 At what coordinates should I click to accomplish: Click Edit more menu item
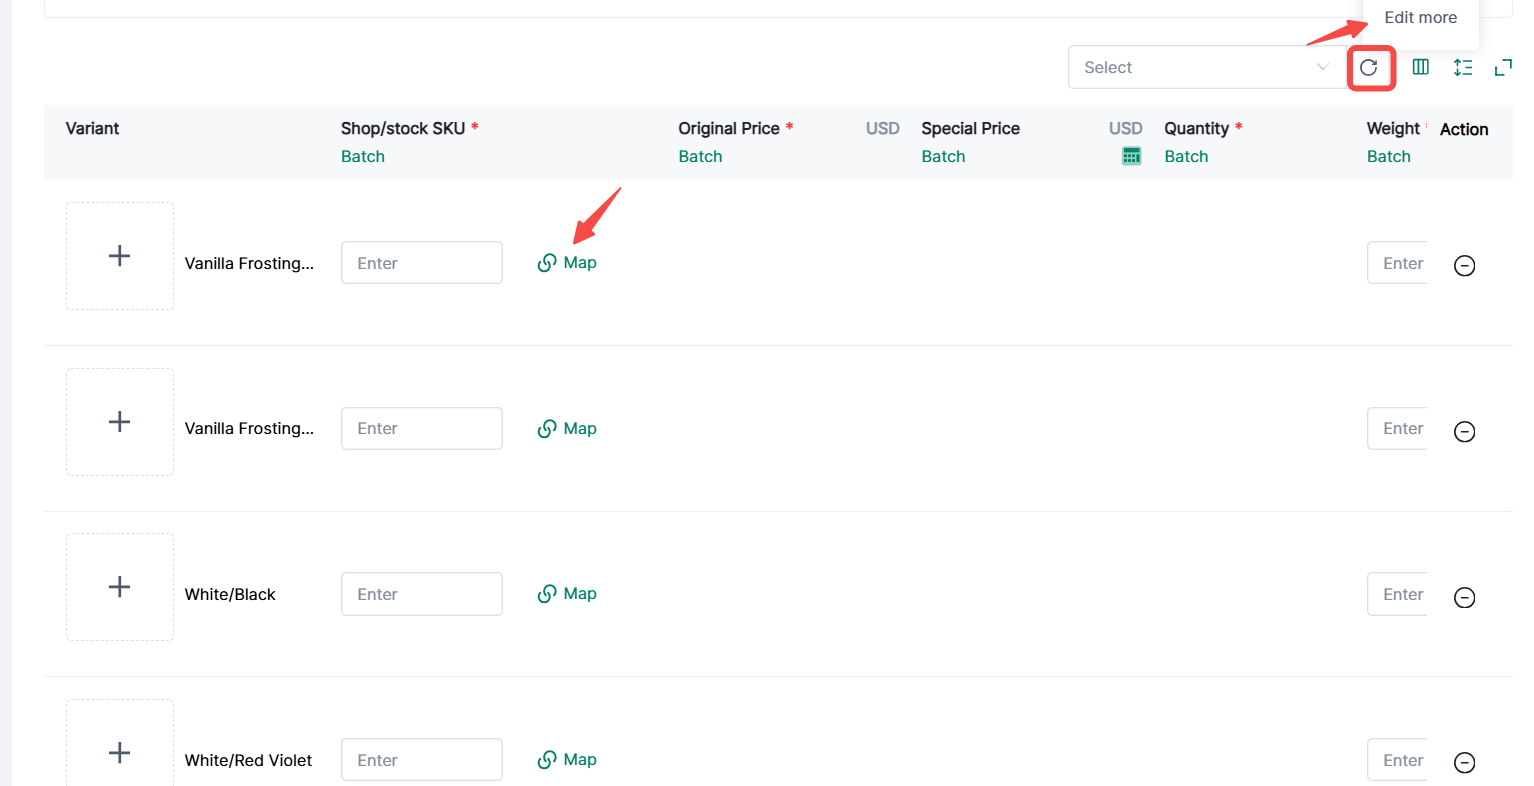click(x=1420, y=18)
